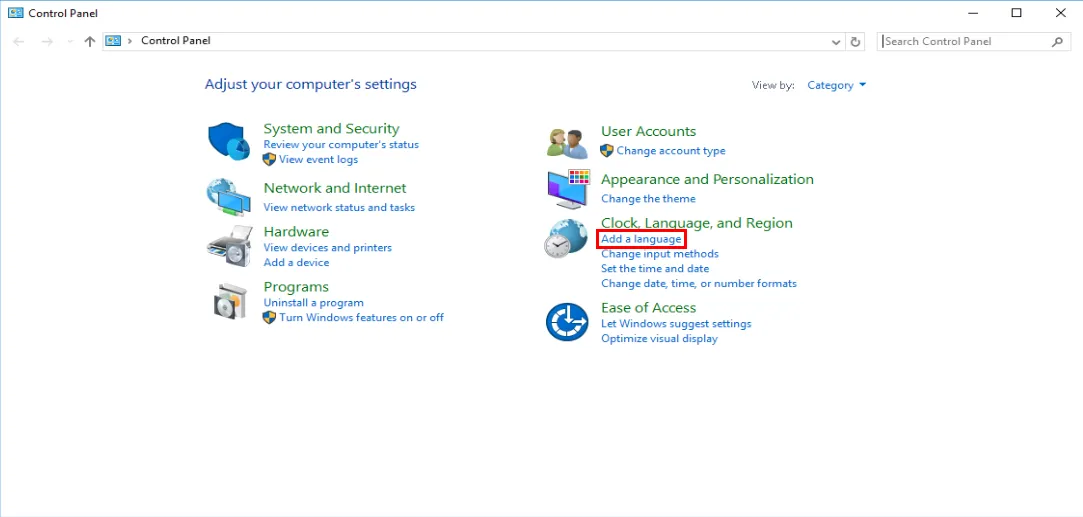The height and width of the screenshot is (517, 1083).
Task: Click into the Search Control Panel field
Action: tap(964, 42)
